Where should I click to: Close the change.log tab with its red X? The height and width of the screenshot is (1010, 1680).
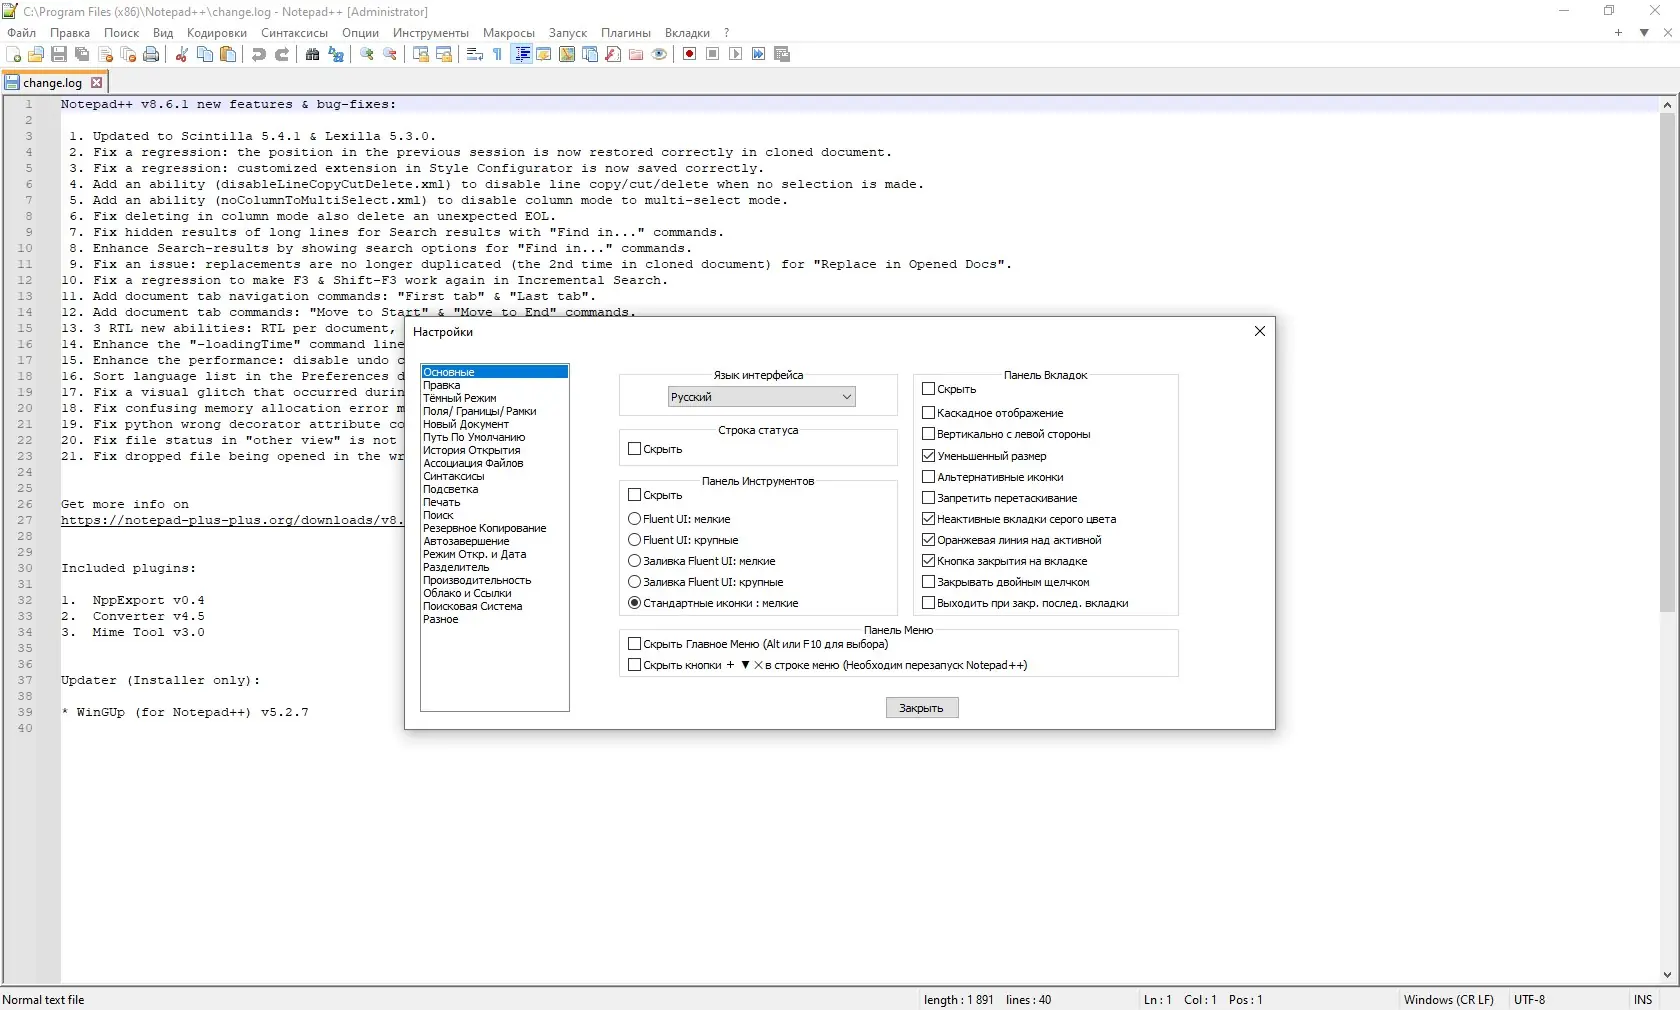pos(97,83)
